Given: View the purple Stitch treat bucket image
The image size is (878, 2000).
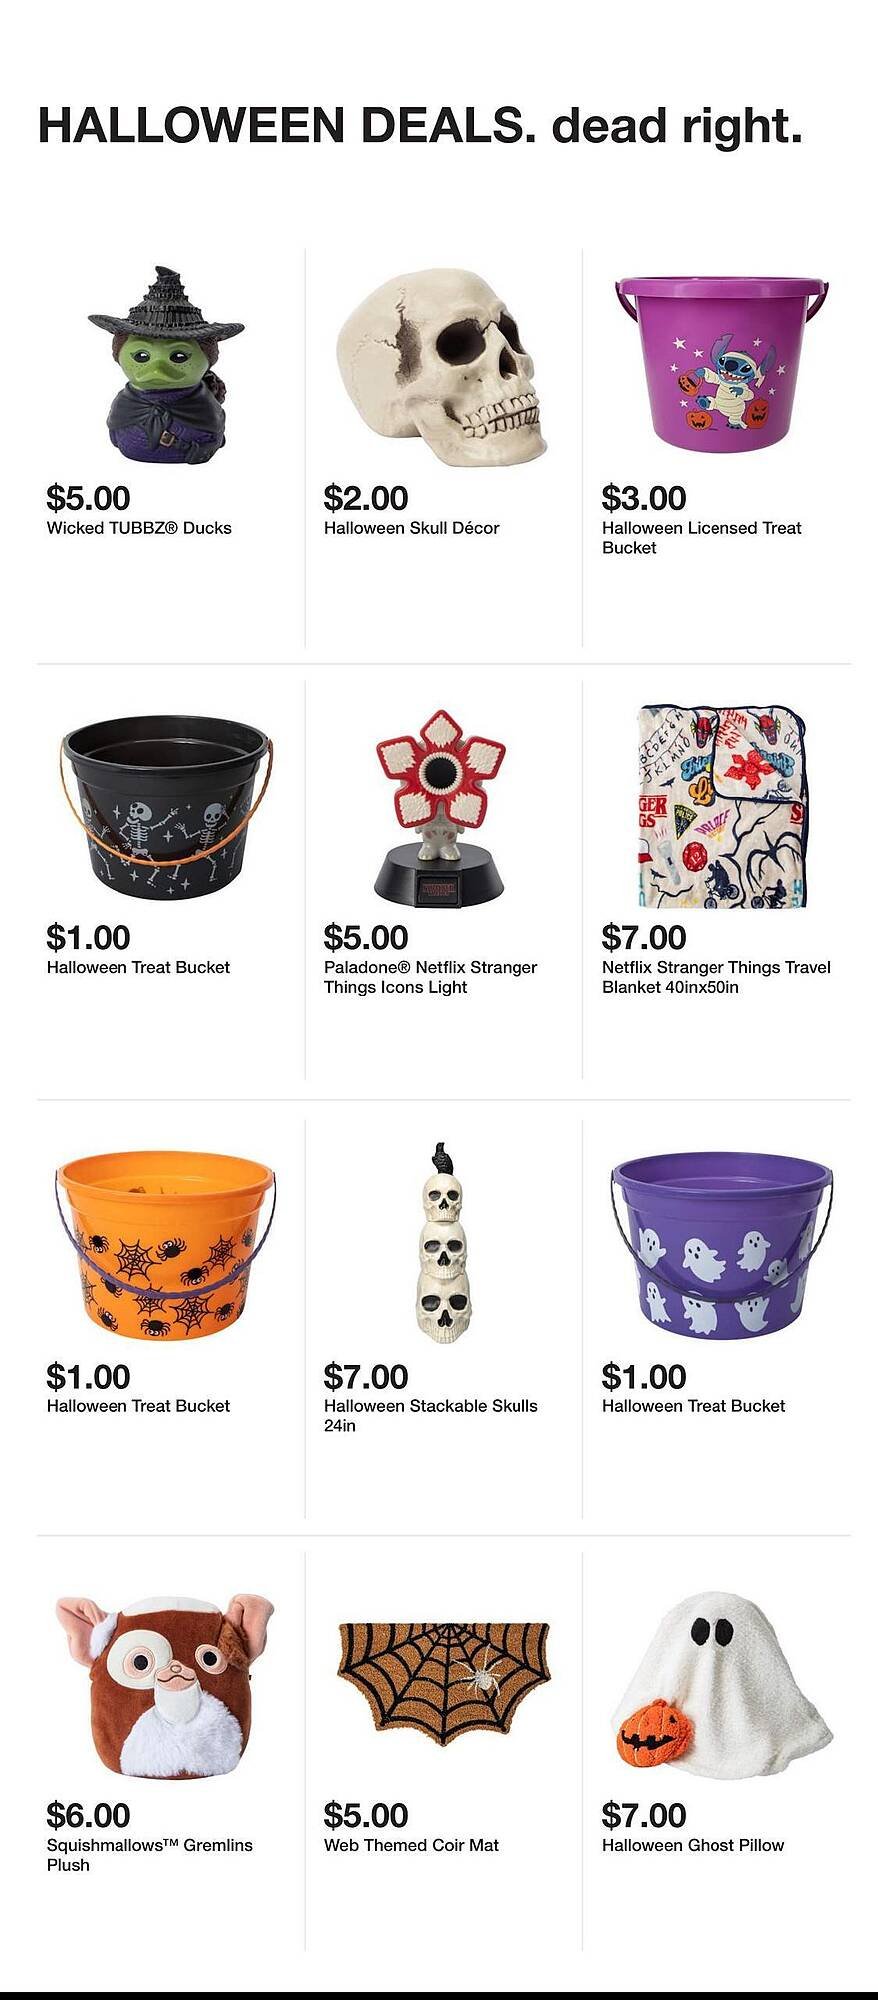Looking at the screenshot, I should point(722,365).
